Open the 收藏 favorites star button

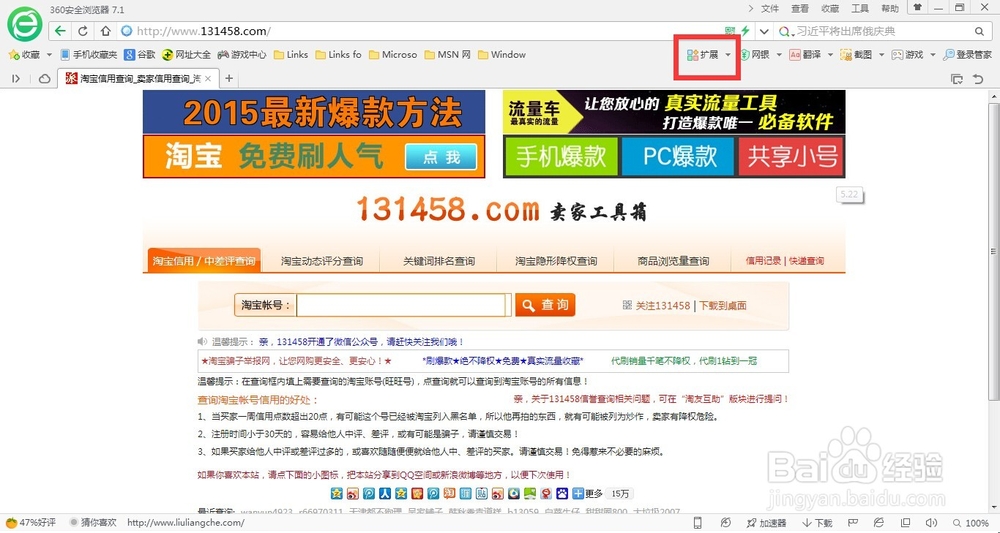click(x=24, y=55)
